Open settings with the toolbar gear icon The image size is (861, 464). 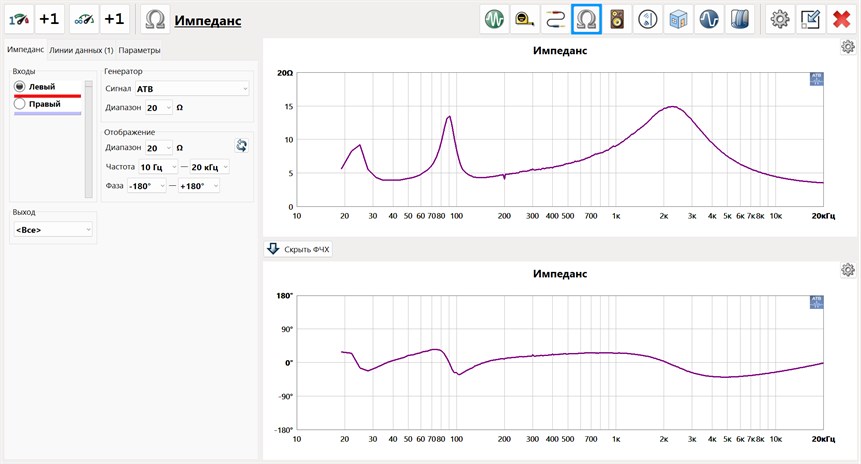(780, 18)
